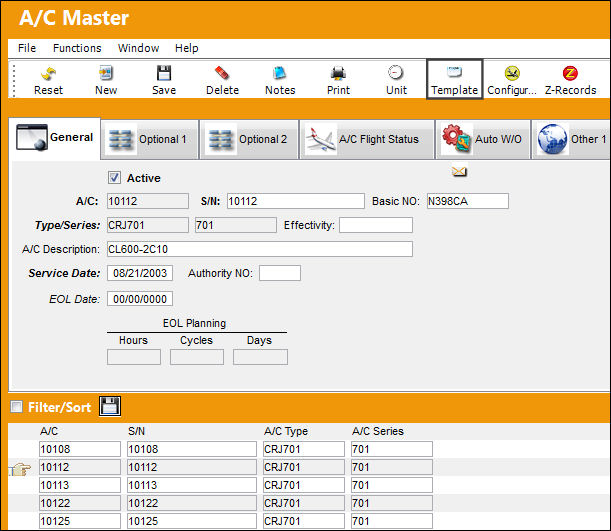Open the Functions menu

point(77,48)
